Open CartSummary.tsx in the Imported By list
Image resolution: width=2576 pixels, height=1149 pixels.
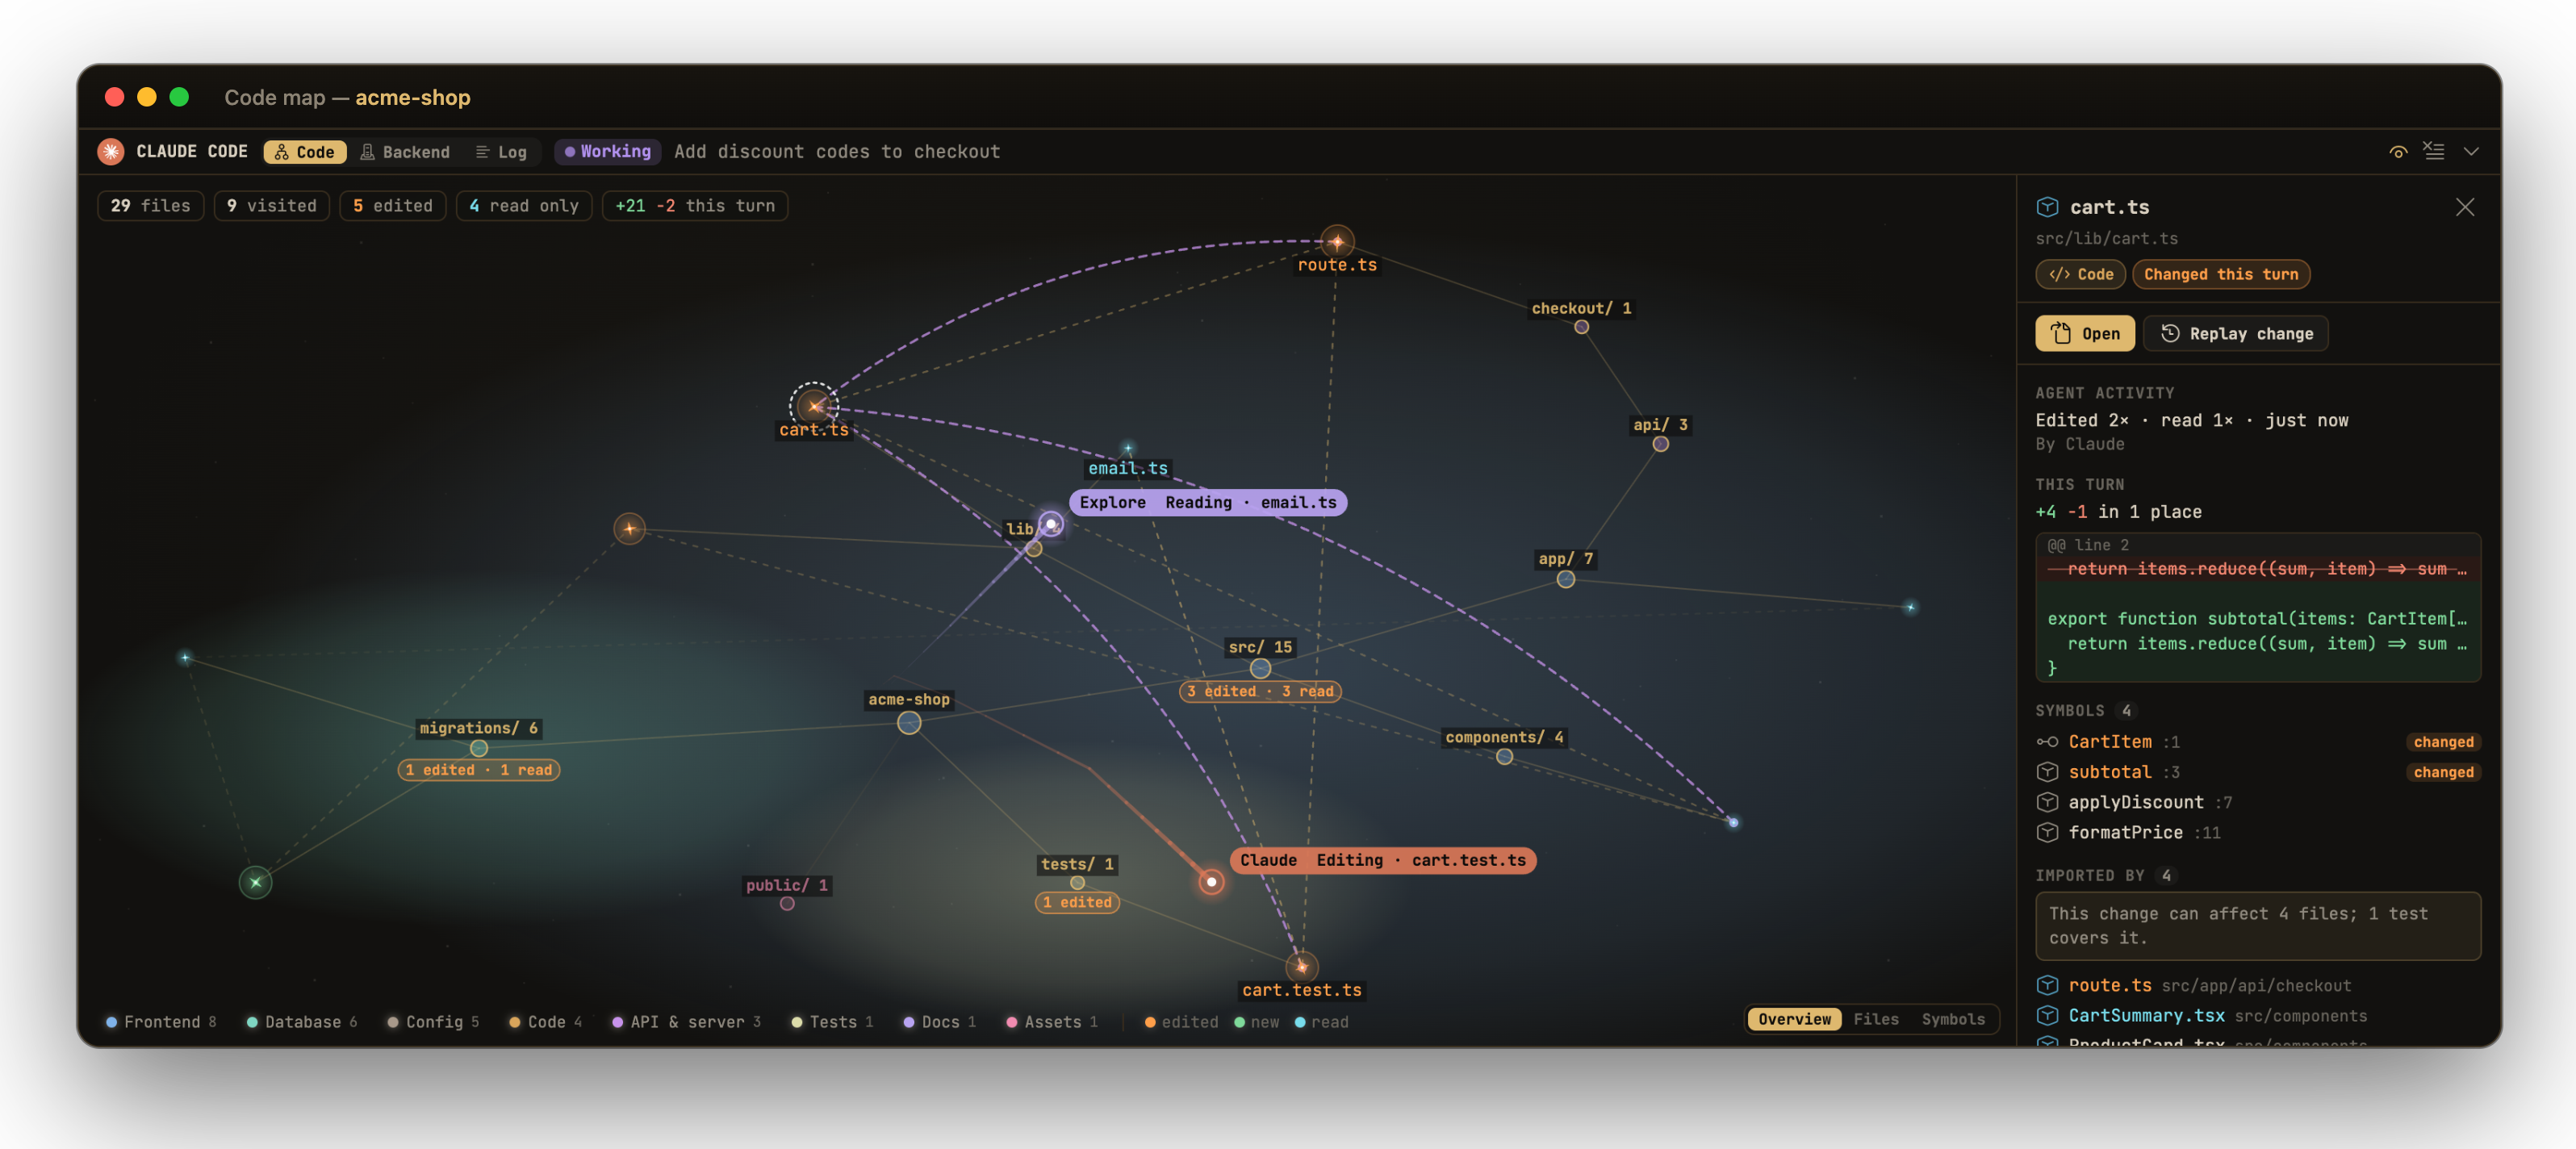[2258, 1015]
